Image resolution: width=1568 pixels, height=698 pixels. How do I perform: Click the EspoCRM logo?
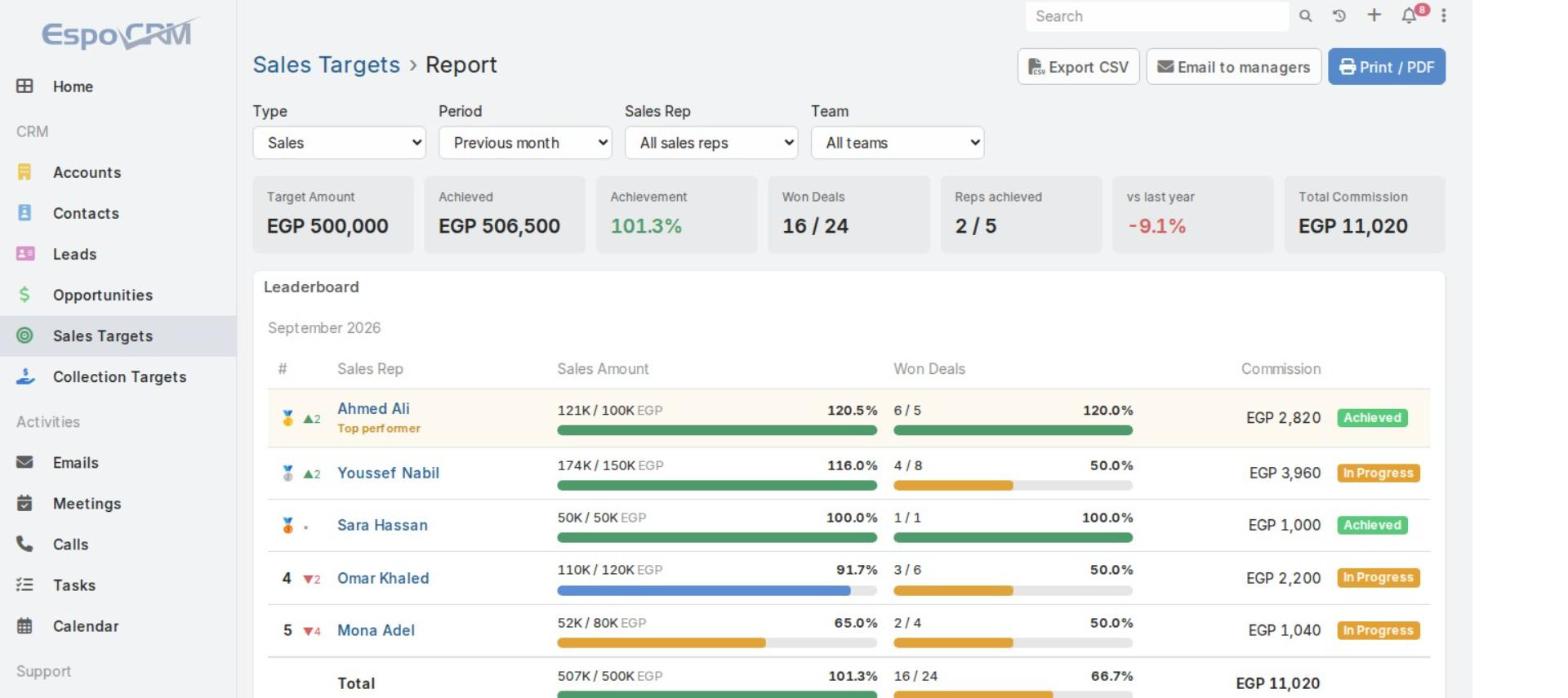[x=119, y=34]
